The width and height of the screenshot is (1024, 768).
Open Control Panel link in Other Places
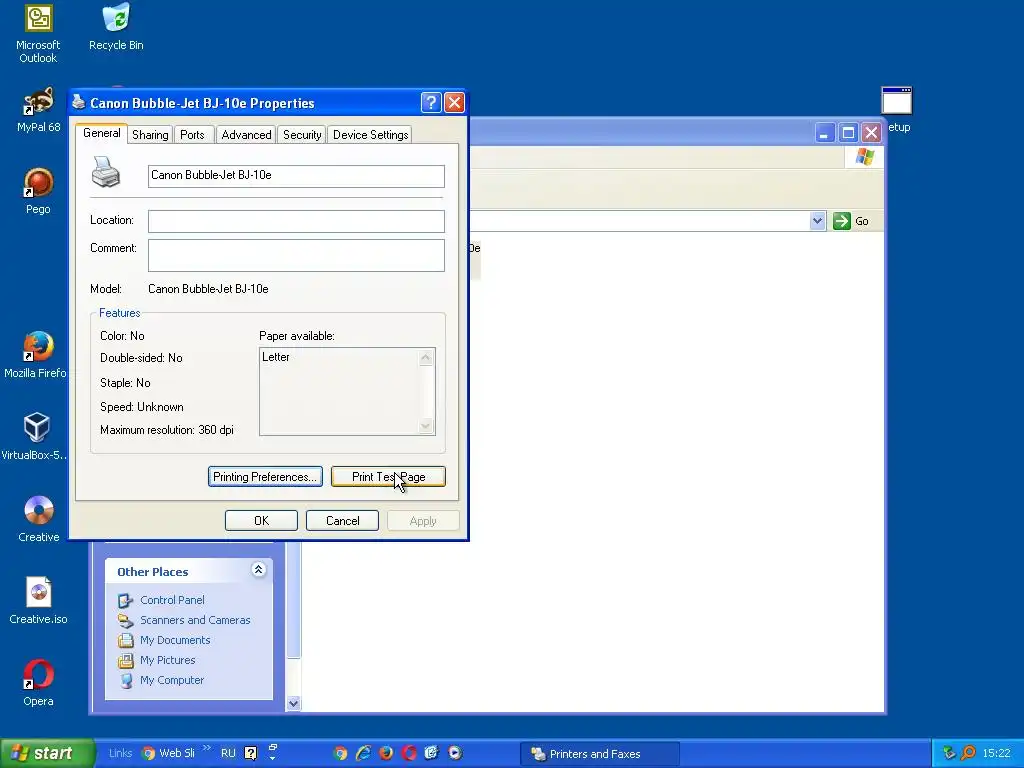pos(172,600)
